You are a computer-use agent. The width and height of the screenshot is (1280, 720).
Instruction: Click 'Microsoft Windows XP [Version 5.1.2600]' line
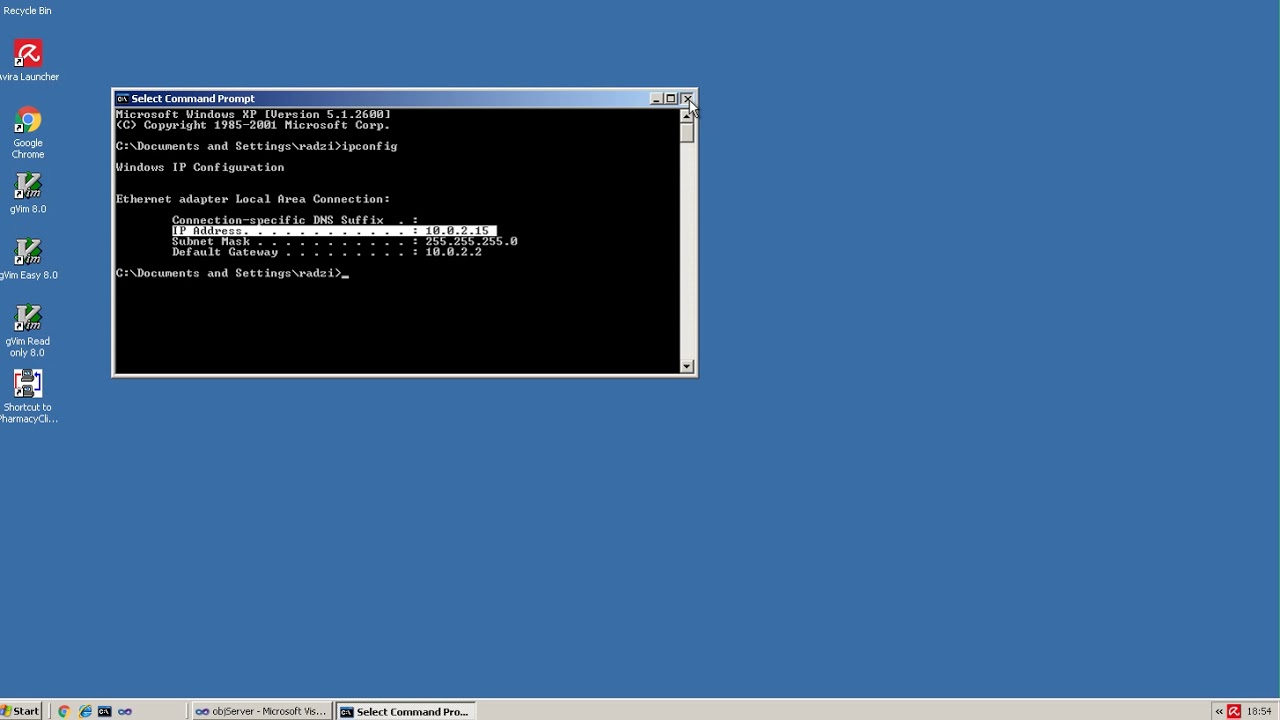coord(253,114)
